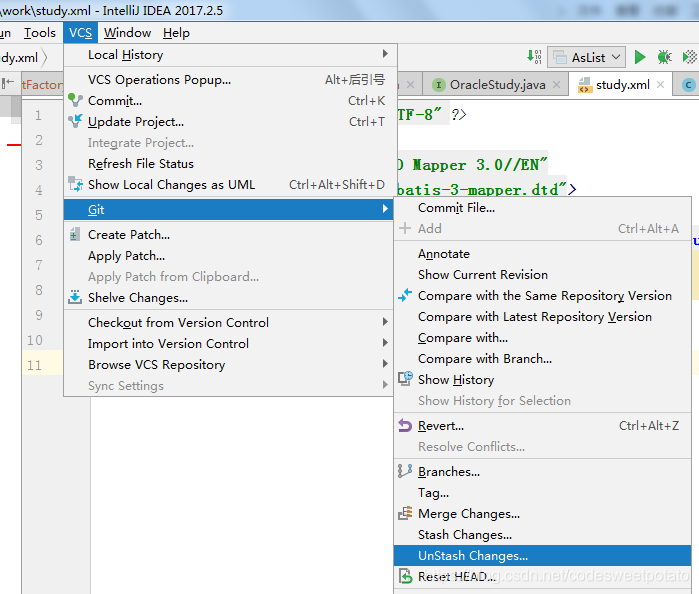699x594 pixels.
Task: Click the Commit checkmark icon
Action: point(75,100)
